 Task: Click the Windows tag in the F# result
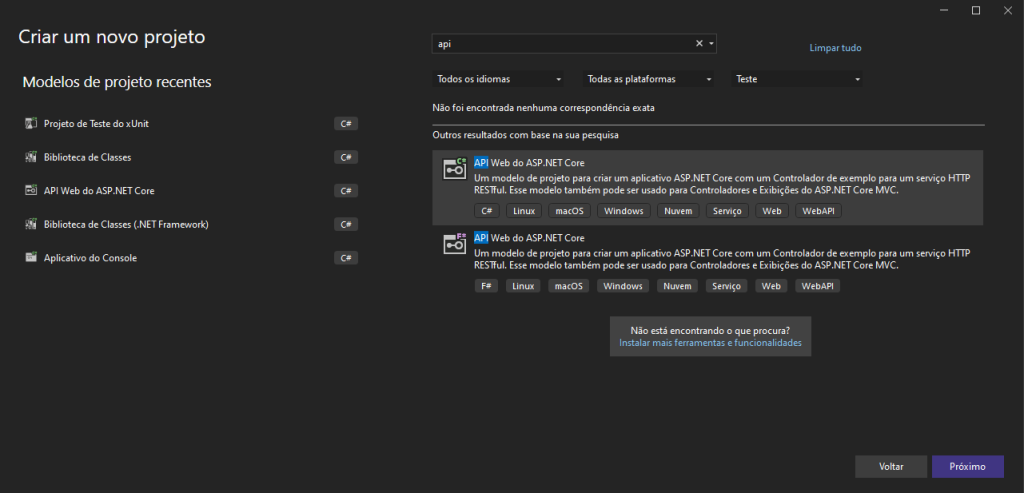[623, 286]
